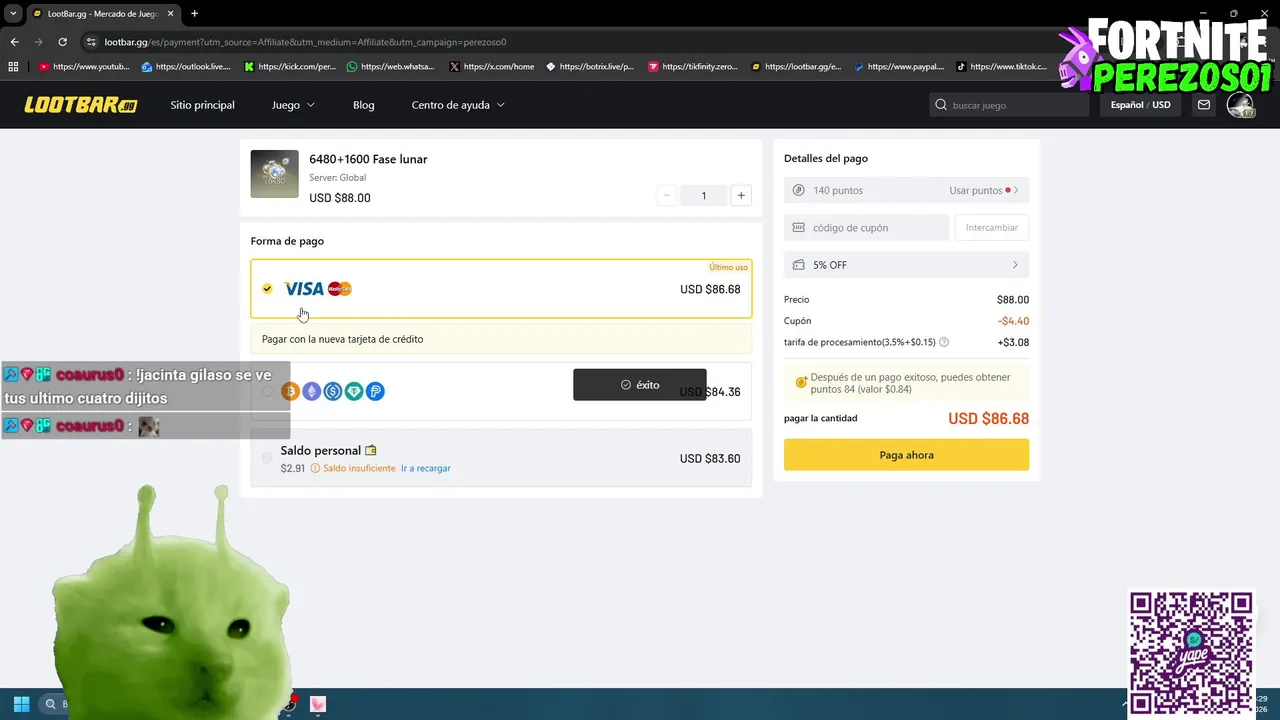Click the Ir a recargar link
This screenshot has width=1280, height=720.
(x=426, y=468)
